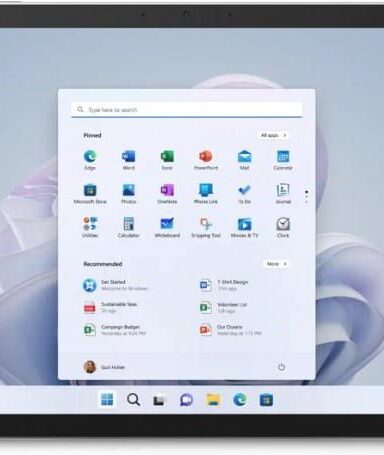Launch PowerPoint from pinned apps
Image resolution: width=384 pixels, height=455 pixels.
pyautogui.click(x=206, y=159)
